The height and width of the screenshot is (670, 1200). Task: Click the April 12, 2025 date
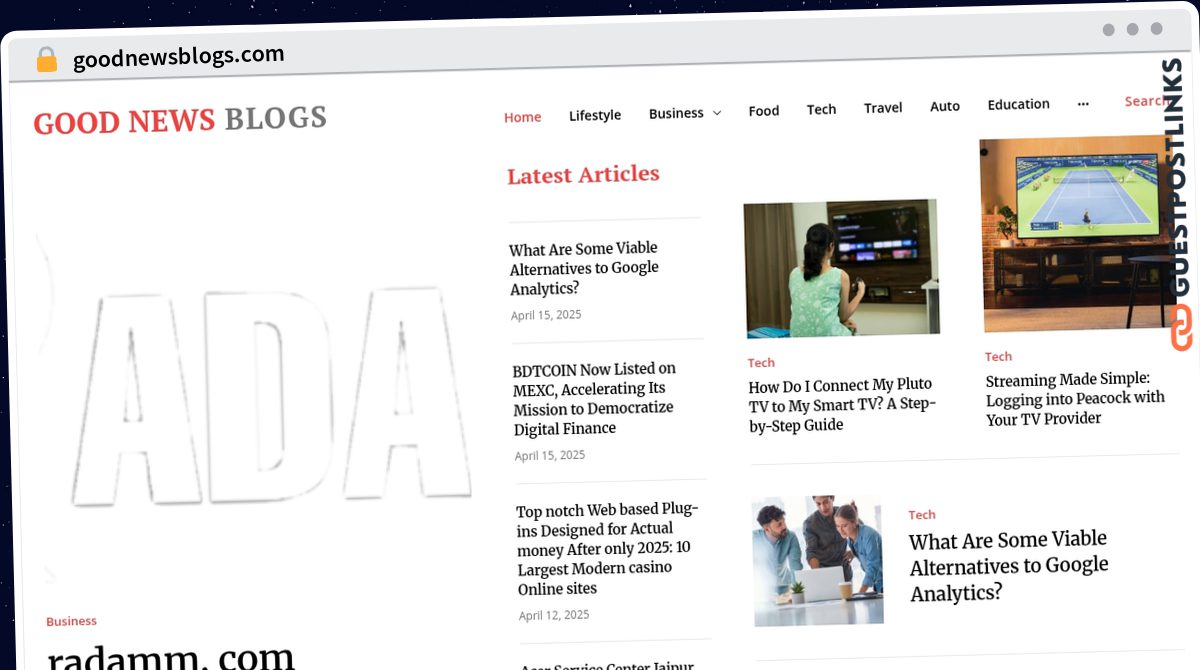[x=554, y=615]
